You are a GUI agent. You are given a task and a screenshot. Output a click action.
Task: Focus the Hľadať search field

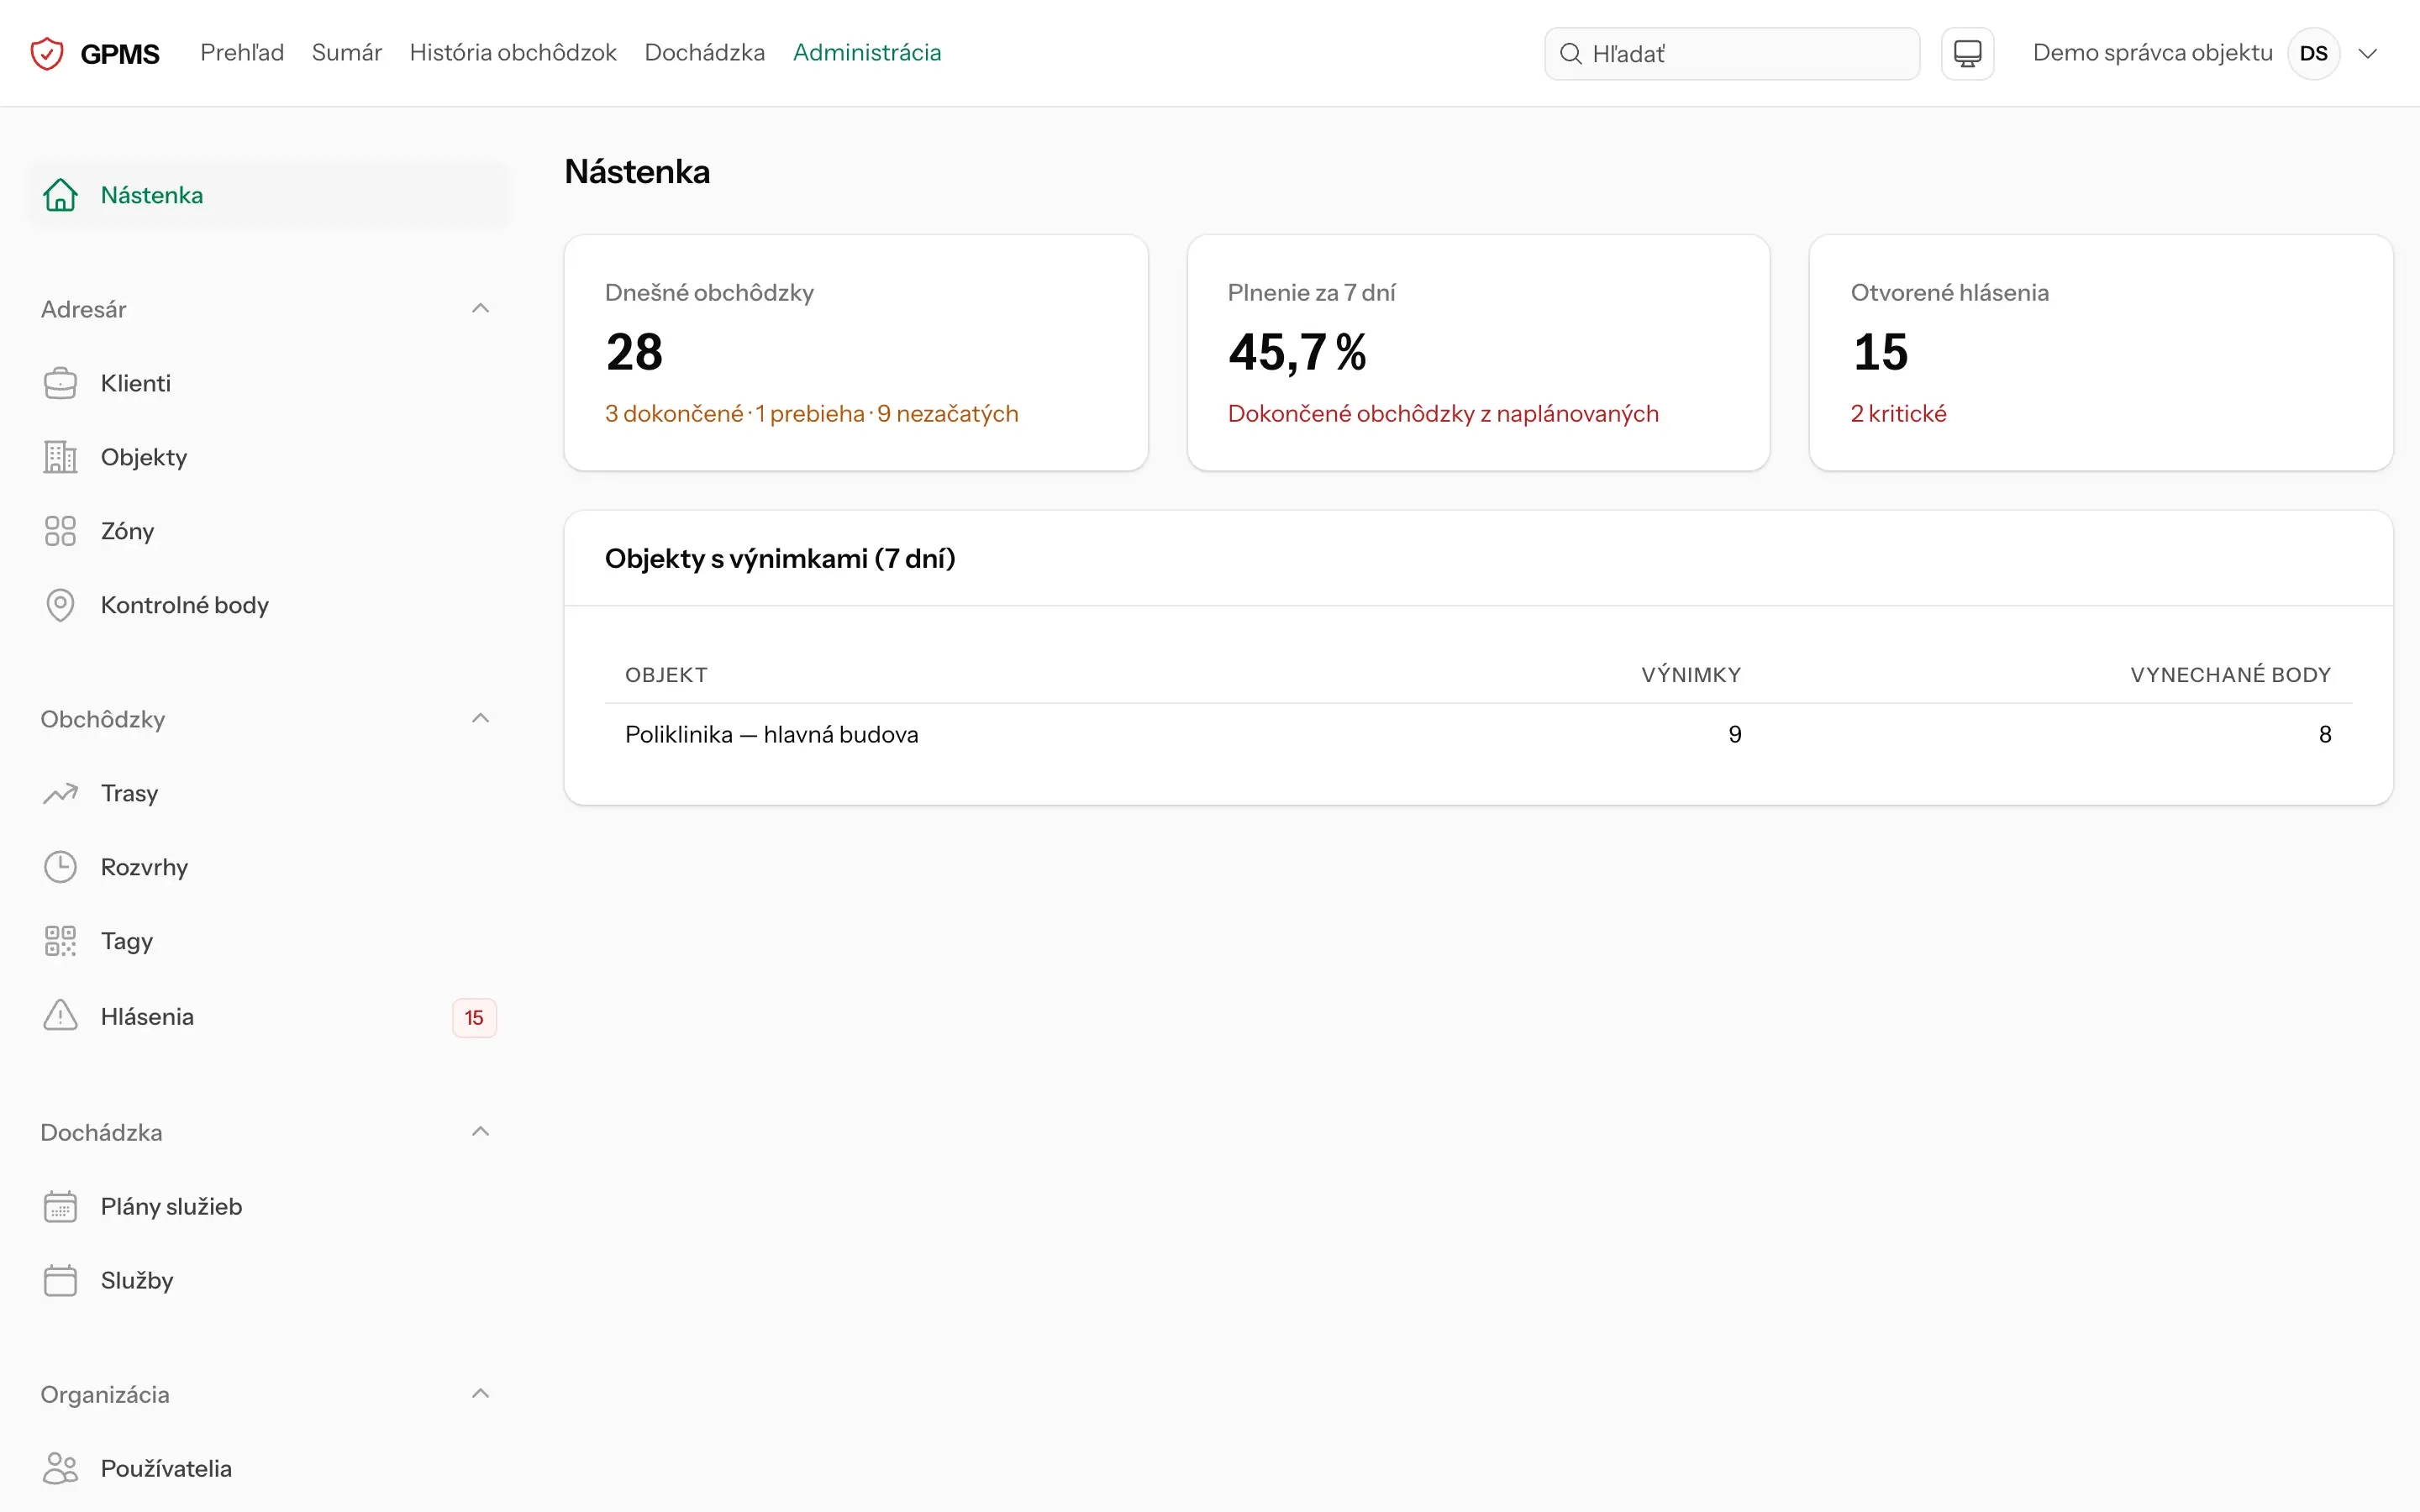pos(1732,54)
